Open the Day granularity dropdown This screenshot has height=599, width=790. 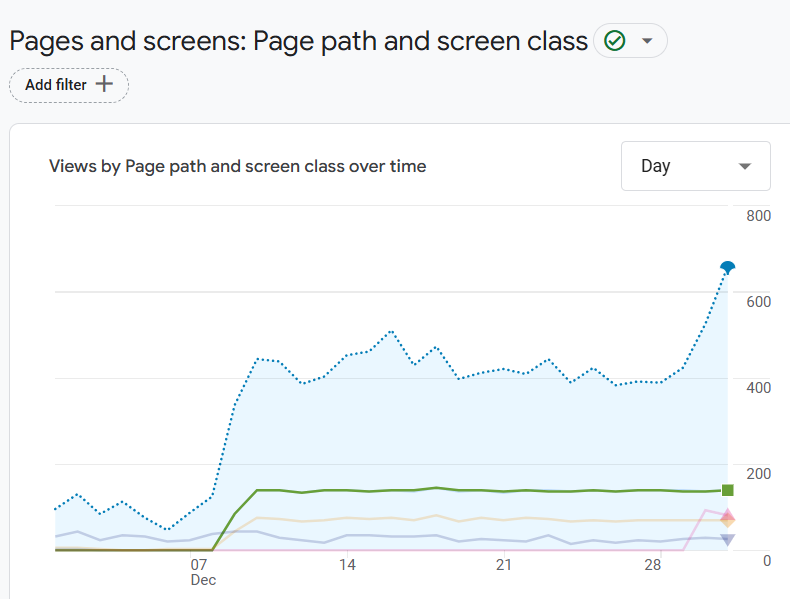[x=695, y=166]
